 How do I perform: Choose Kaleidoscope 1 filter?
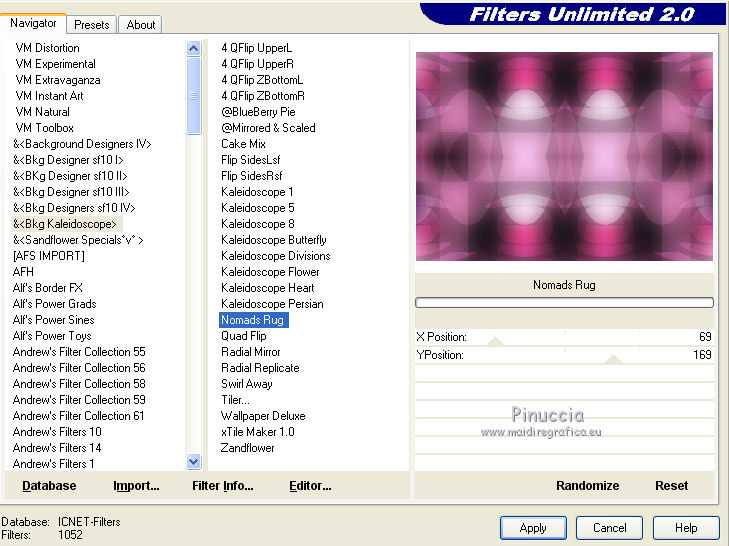(x=257, y=192)
